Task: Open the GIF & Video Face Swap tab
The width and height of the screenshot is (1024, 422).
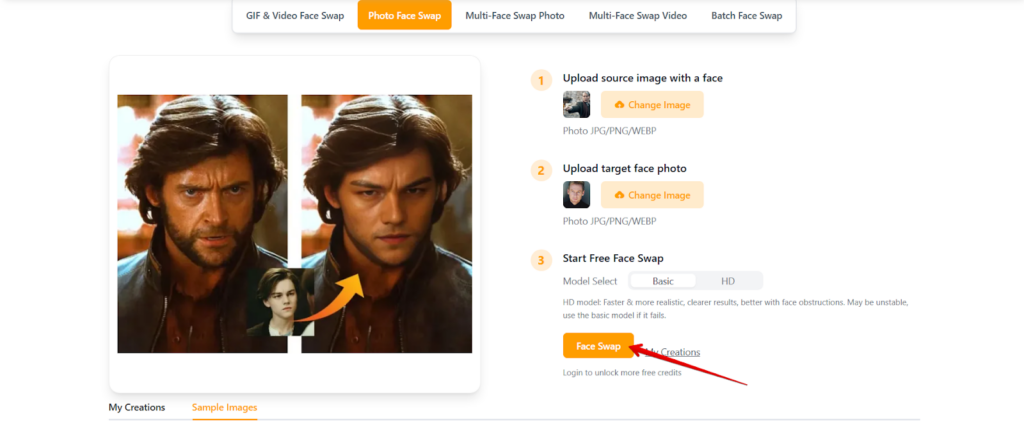Action: pyautogui.click(x=295, y=16)
